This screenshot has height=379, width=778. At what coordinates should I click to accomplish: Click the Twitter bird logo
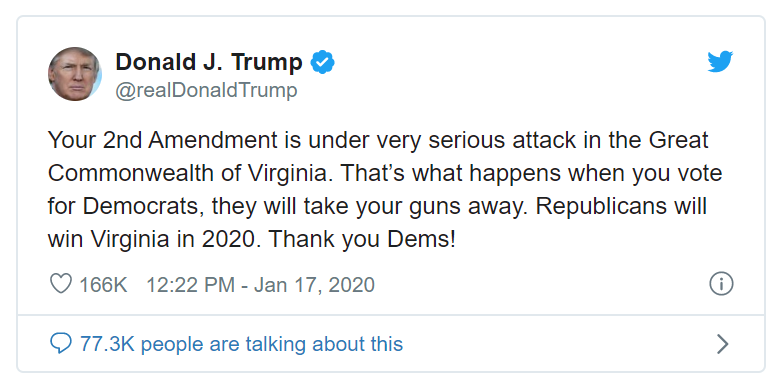[x=720, y=62]
